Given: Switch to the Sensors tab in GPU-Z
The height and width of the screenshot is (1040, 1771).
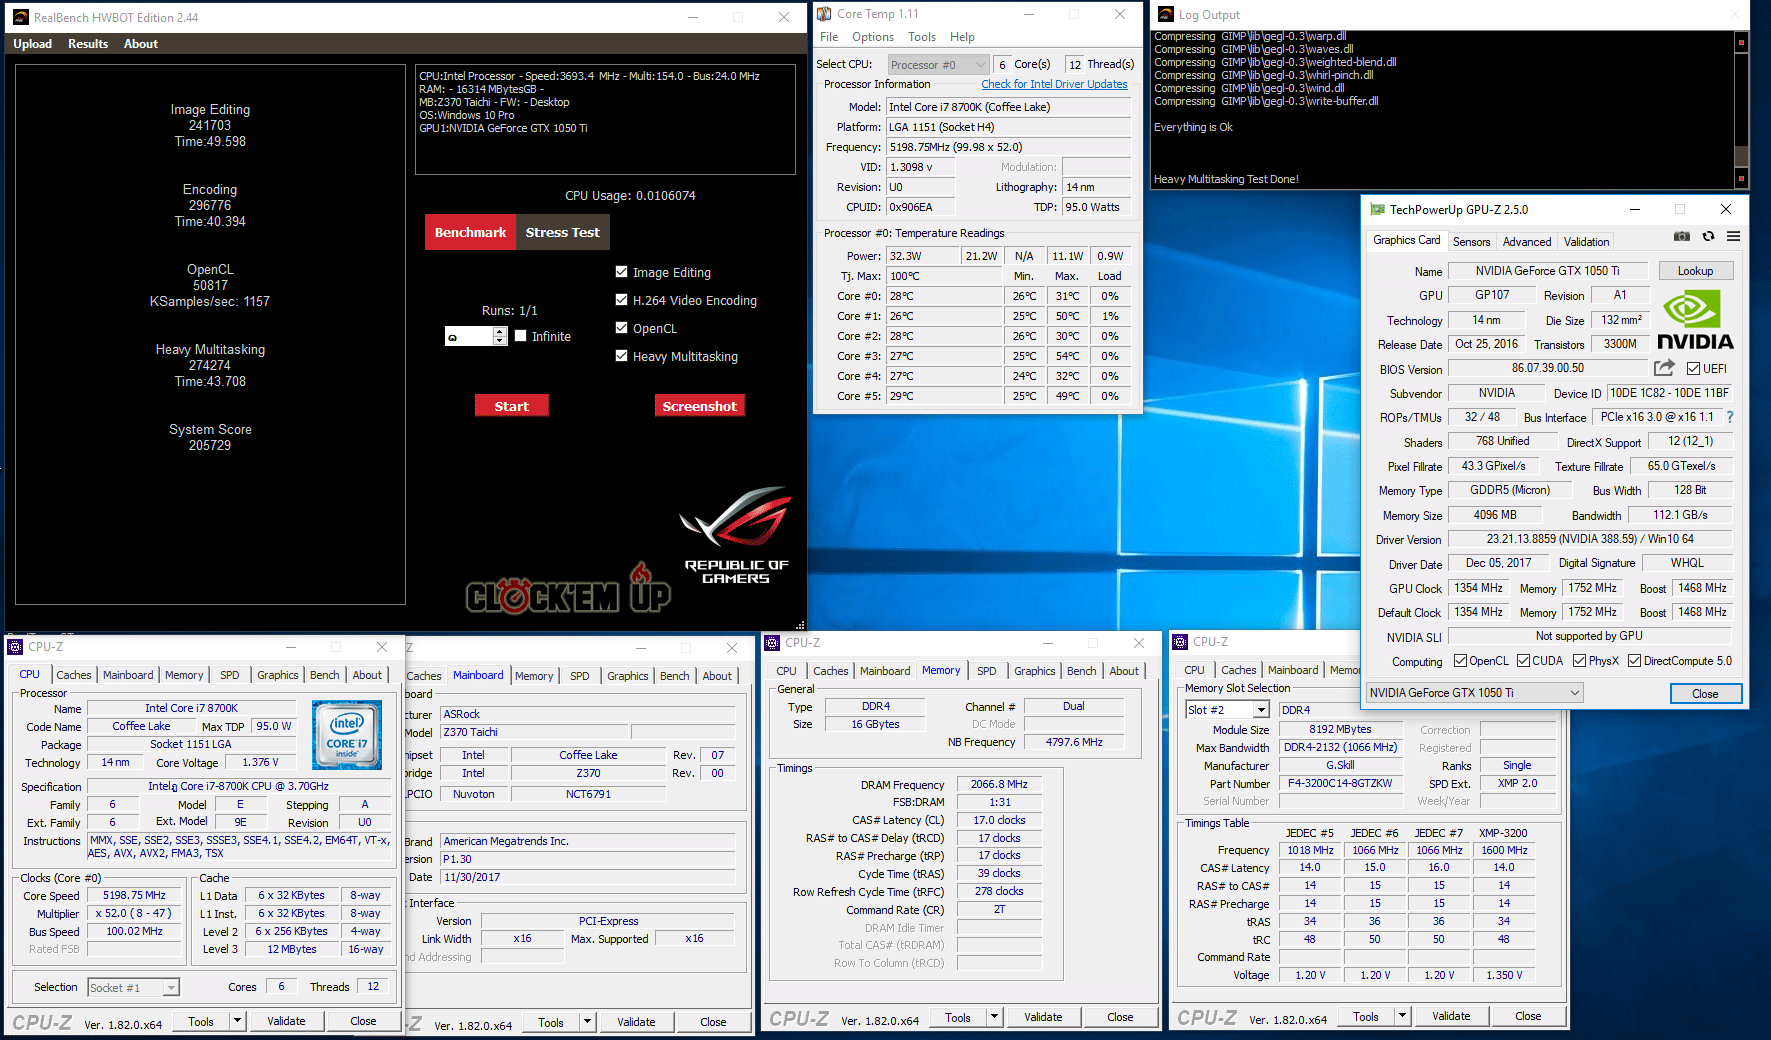Looking at the screenshot, I should point(1471,242).
